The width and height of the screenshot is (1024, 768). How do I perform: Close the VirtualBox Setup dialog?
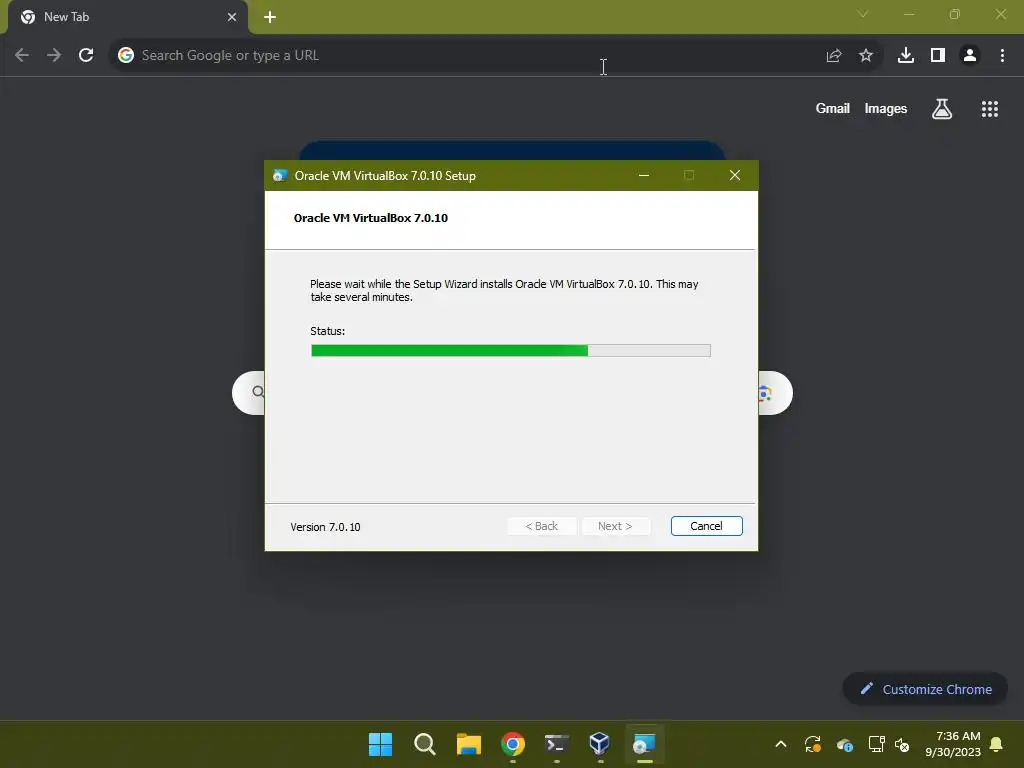(735, 175)
